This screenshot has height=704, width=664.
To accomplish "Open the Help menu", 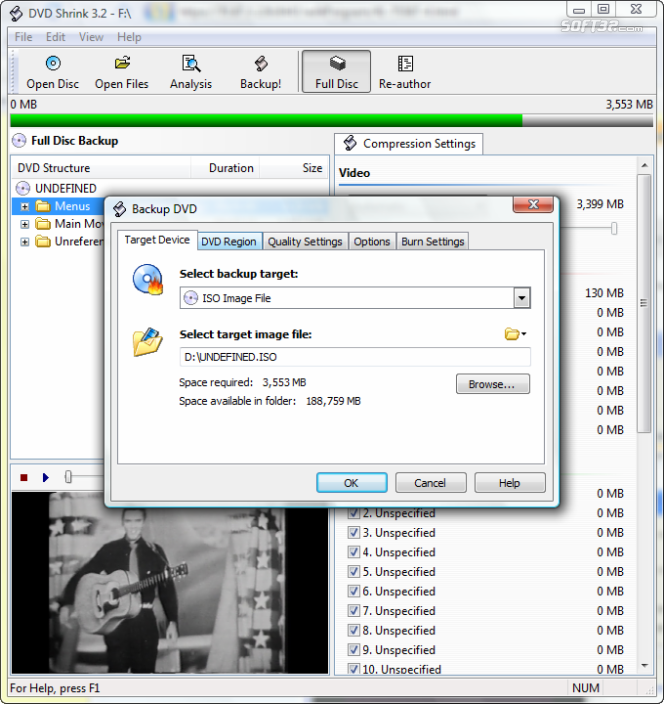I will [129, 37].
